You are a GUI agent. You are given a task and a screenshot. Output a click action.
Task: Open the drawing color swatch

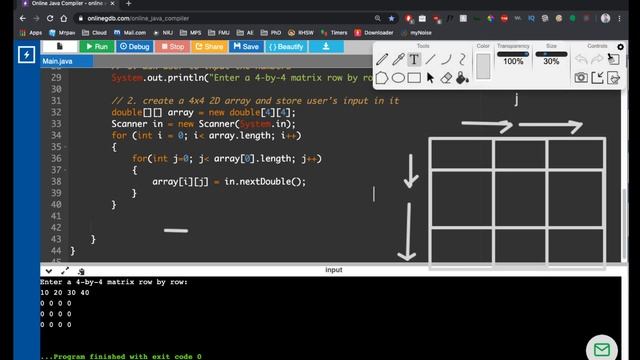pyautogui.click(x=483, y=66)
